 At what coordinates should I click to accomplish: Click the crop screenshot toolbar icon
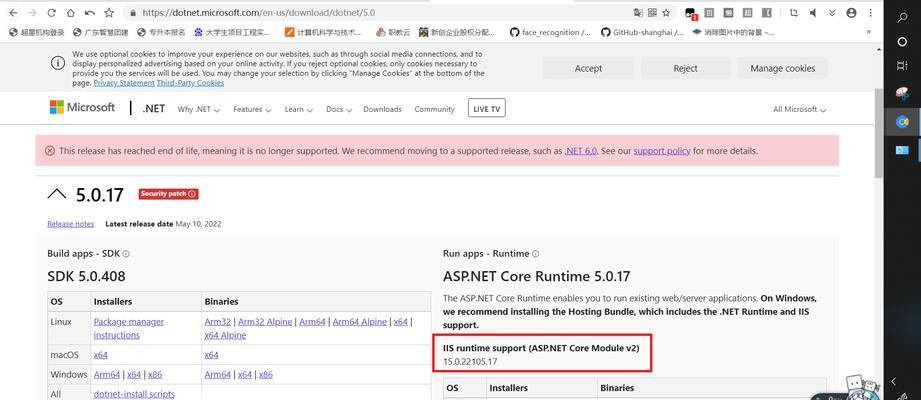pos(794,12)
